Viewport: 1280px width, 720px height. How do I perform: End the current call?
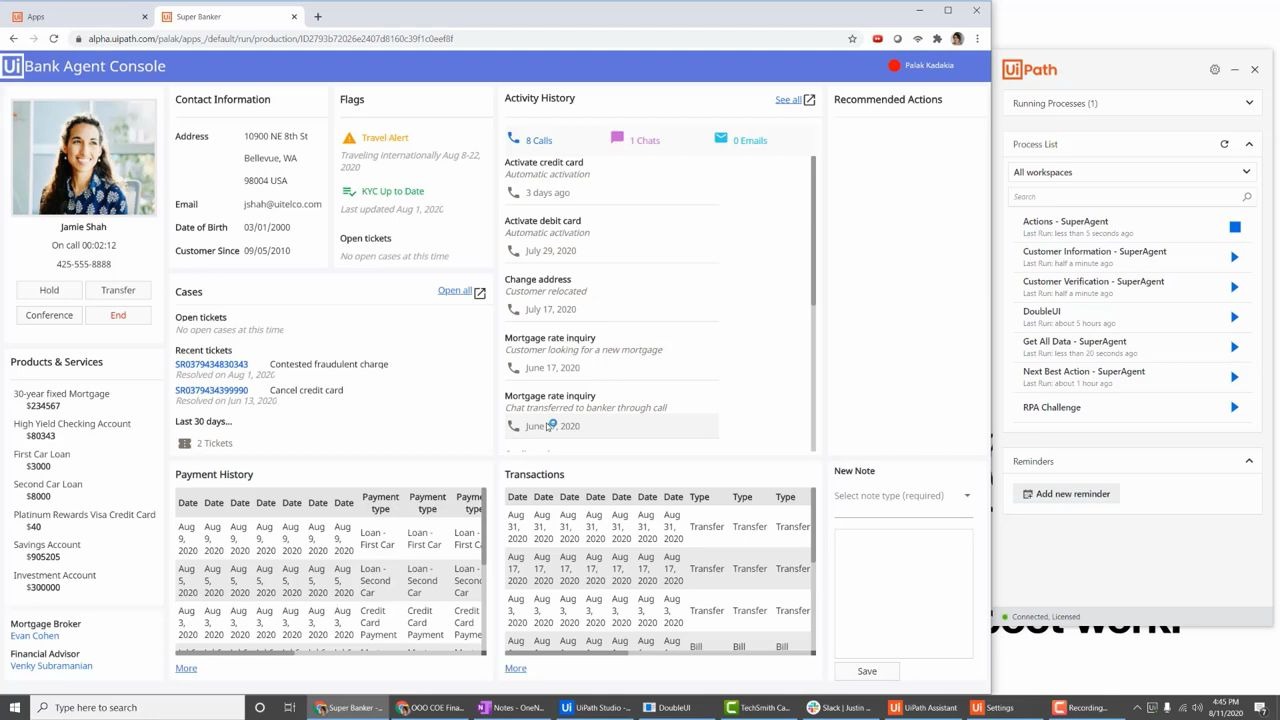coord(118,315)
